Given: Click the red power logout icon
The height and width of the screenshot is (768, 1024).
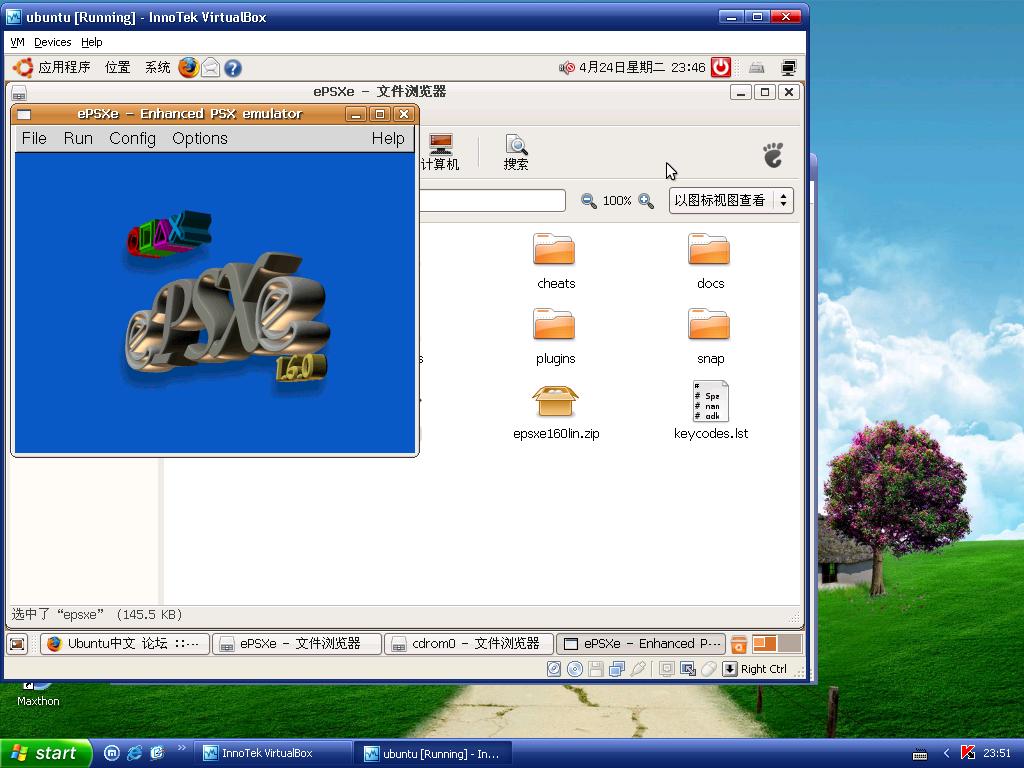Looking at the screenshot, I should tap(720, 67).
